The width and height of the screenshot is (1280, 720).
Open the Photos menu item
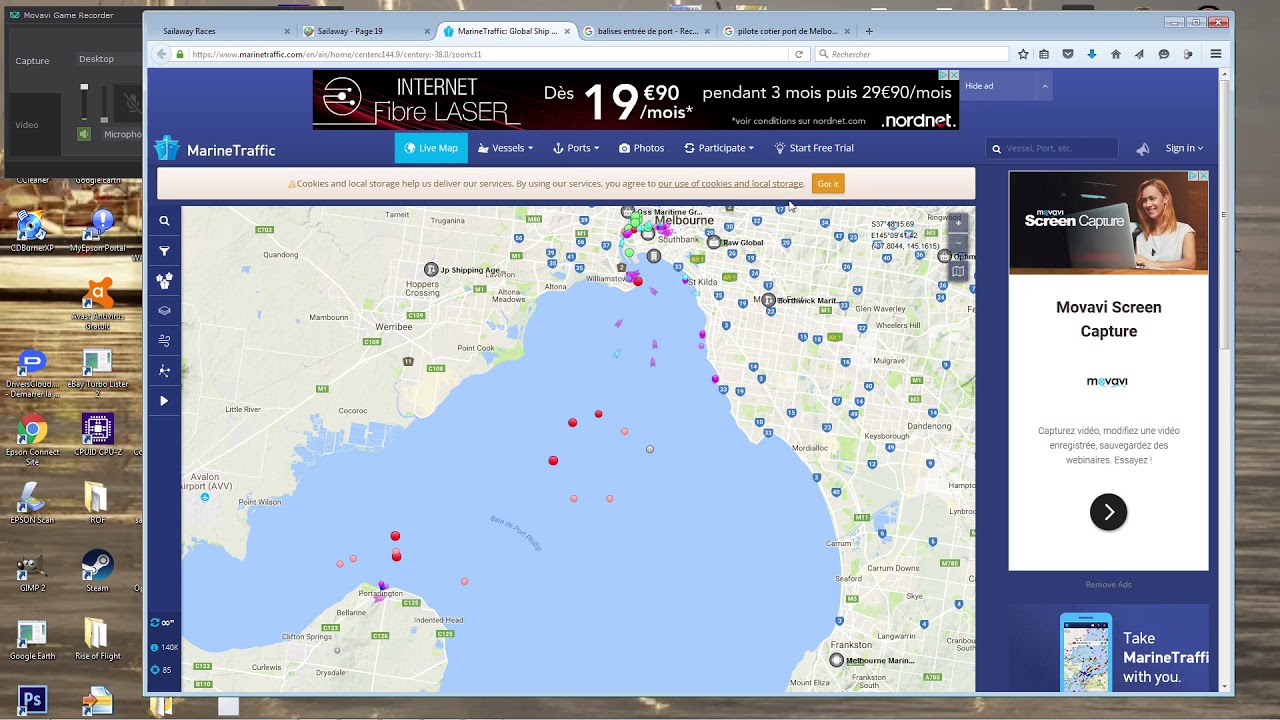[641, 148]
